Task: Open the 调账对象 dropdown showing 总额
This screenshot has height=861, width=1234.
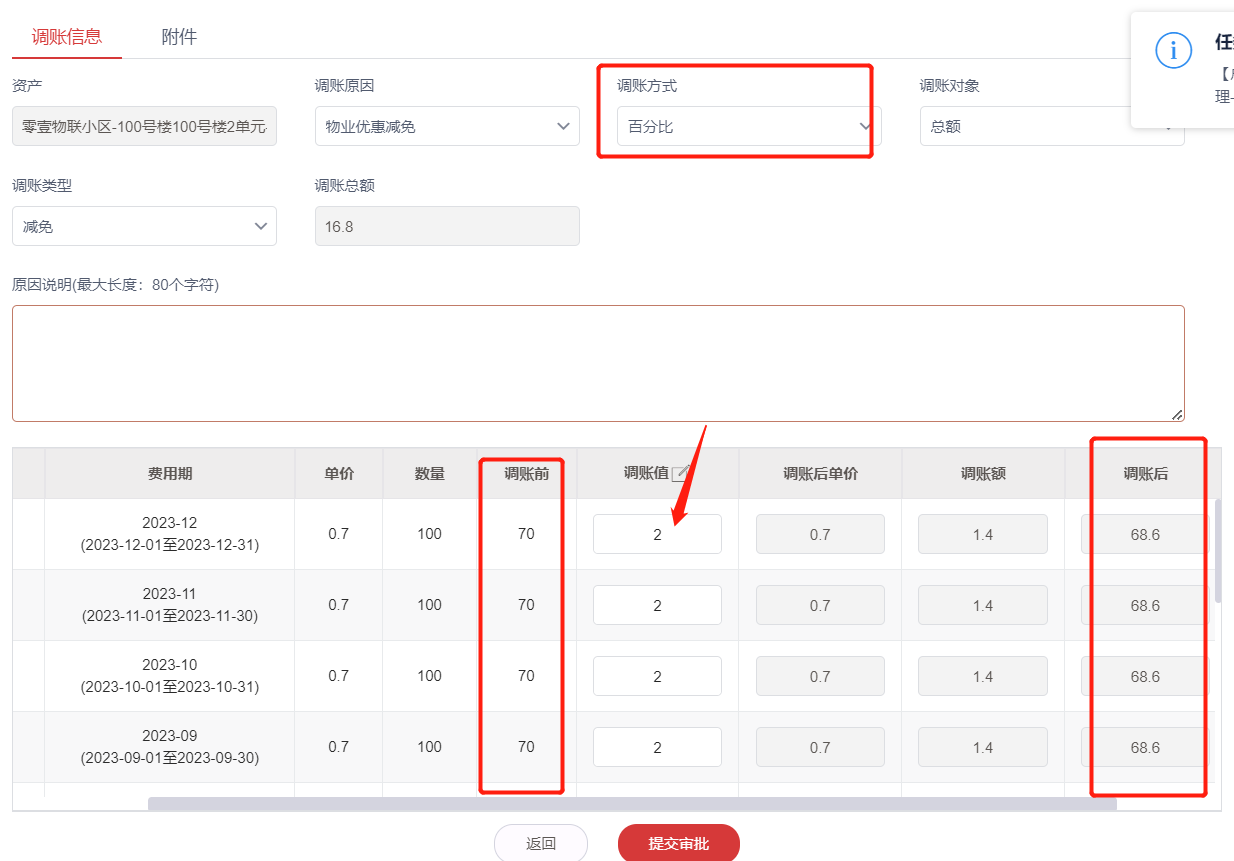Action: tap(1052, 126)
